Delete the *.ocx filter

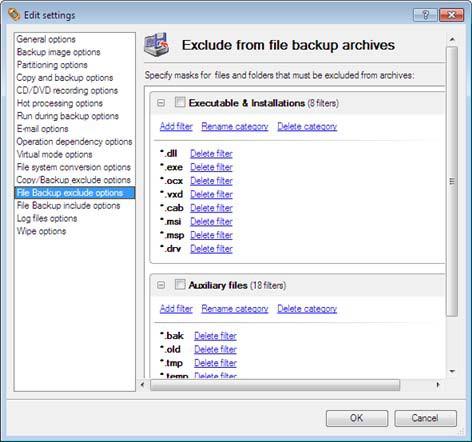point(211,181)
